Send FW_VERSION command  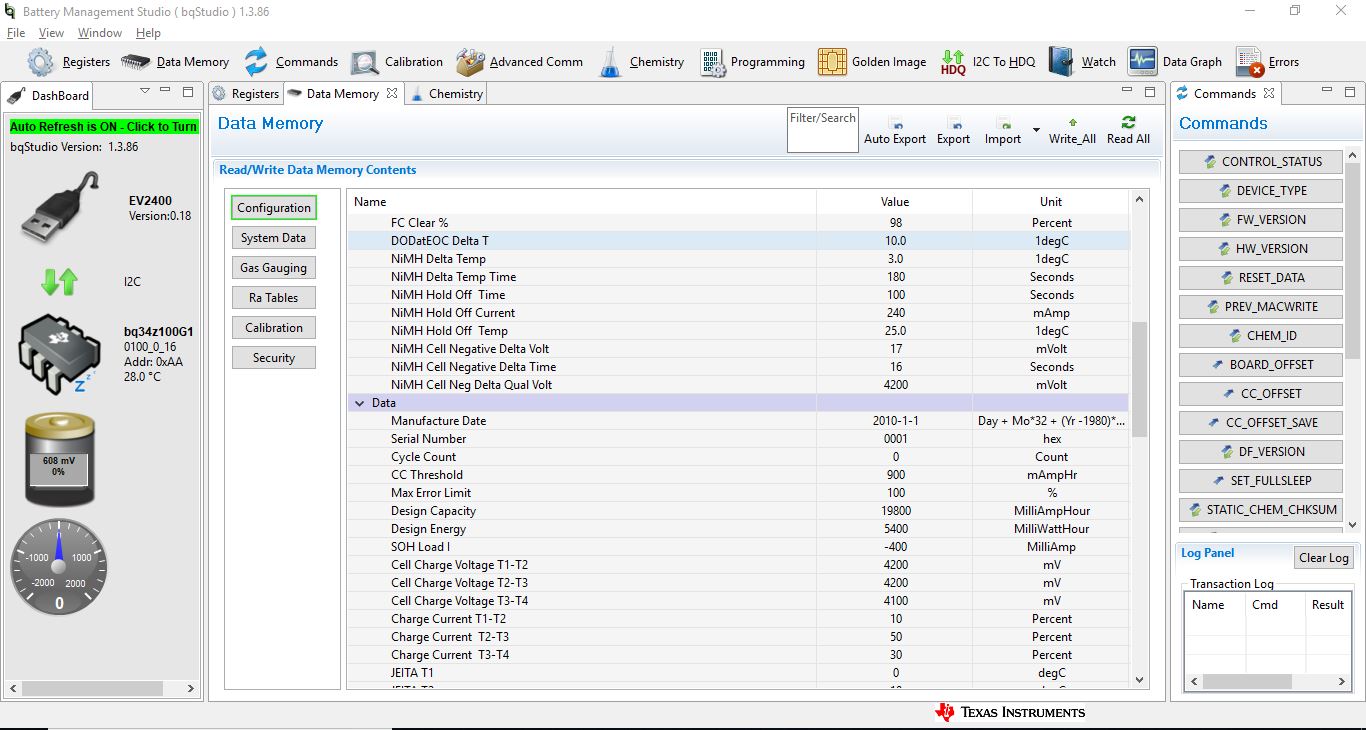pyautogui.click(x=1261, y=220)
